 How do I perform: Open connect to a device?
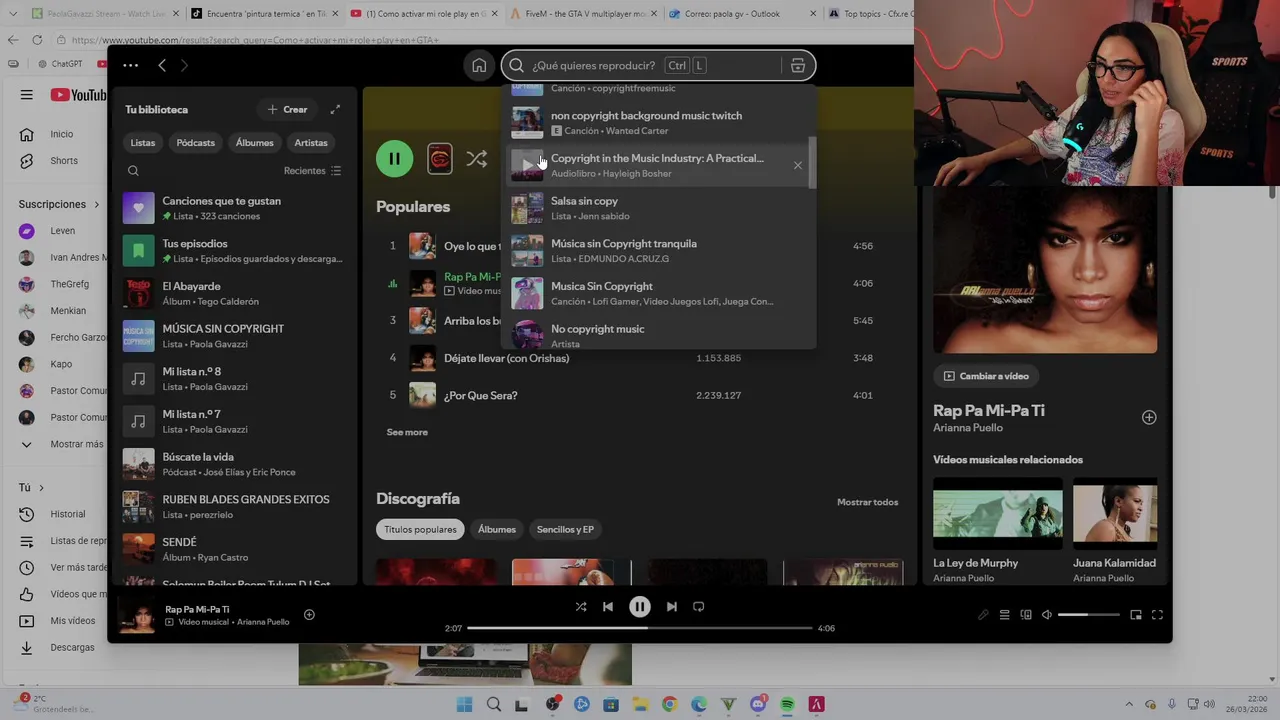tap(1026, 615)
